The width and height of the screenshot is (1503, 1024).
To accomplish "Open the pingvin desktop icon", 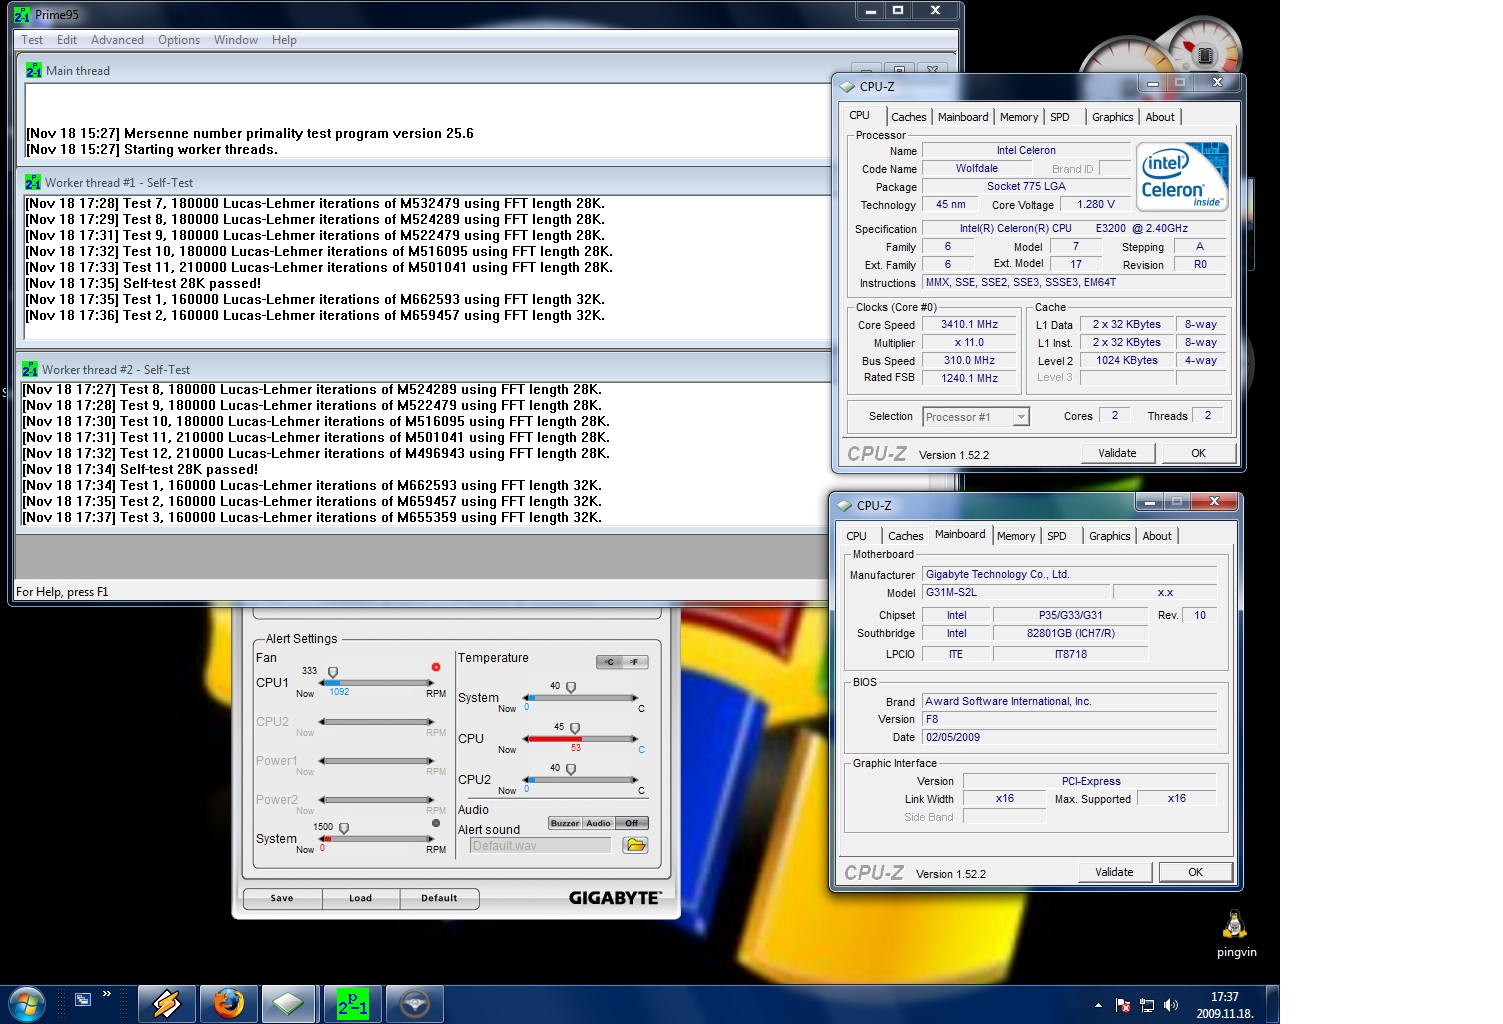I will click(1236, 934).
